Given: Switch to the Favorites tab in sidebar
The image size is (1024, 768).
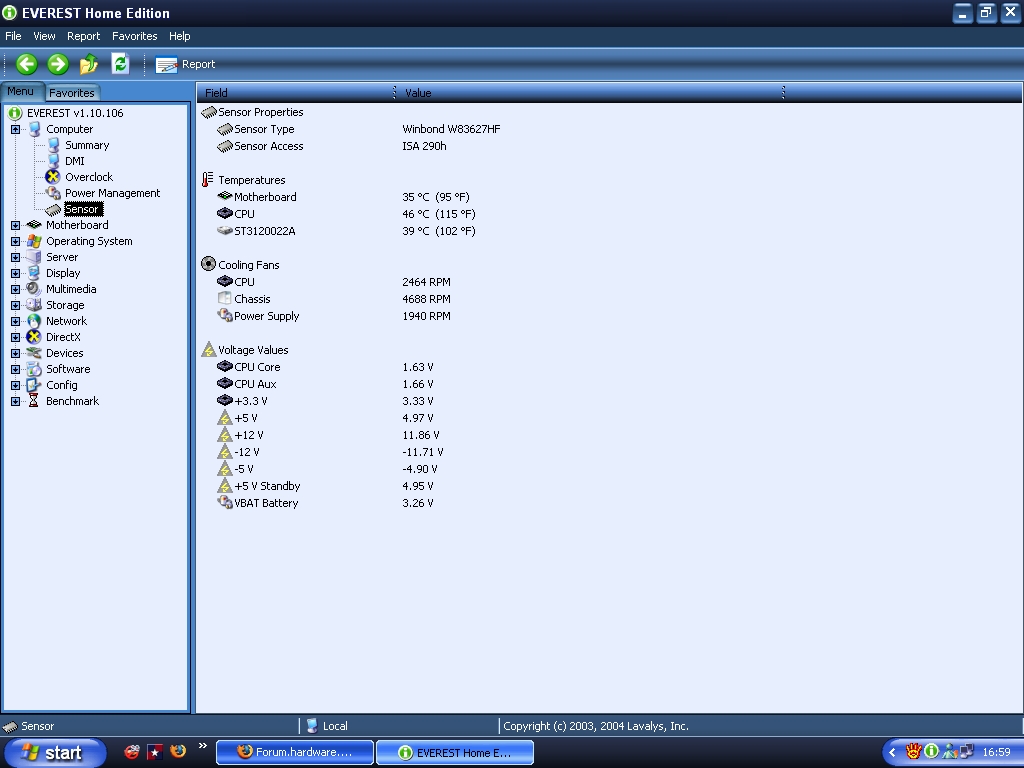Looking at the screenshot, I should tap(72, 93).
